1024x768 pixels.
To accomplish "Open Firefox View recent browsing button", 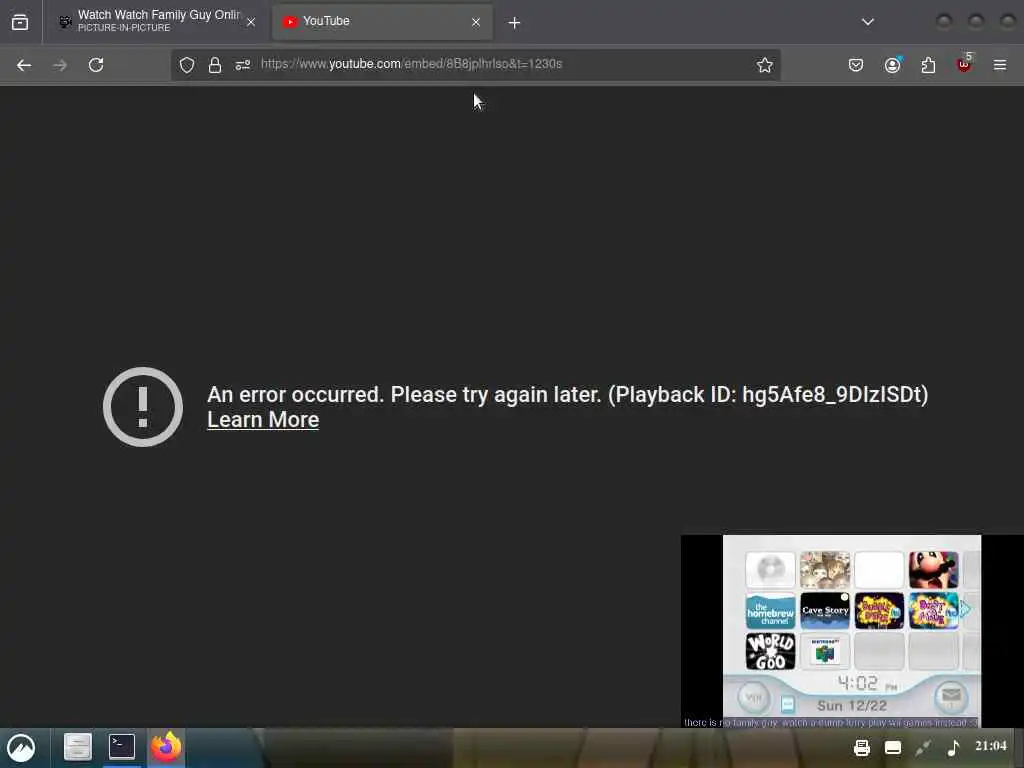I will point(20,22).
